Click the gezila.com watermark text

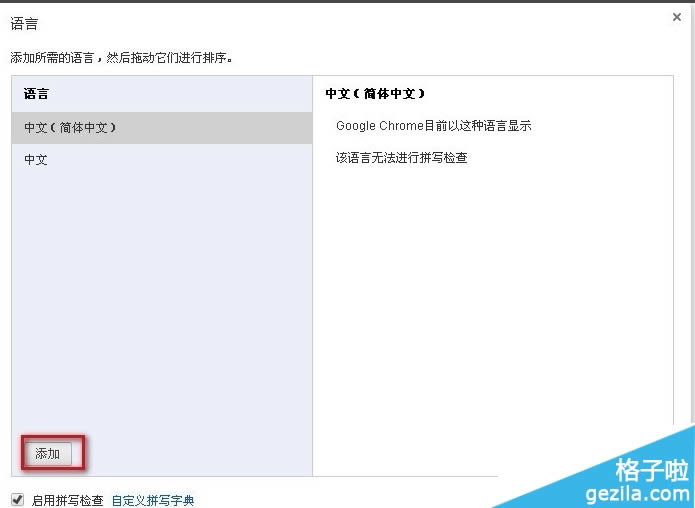(637, 493)
